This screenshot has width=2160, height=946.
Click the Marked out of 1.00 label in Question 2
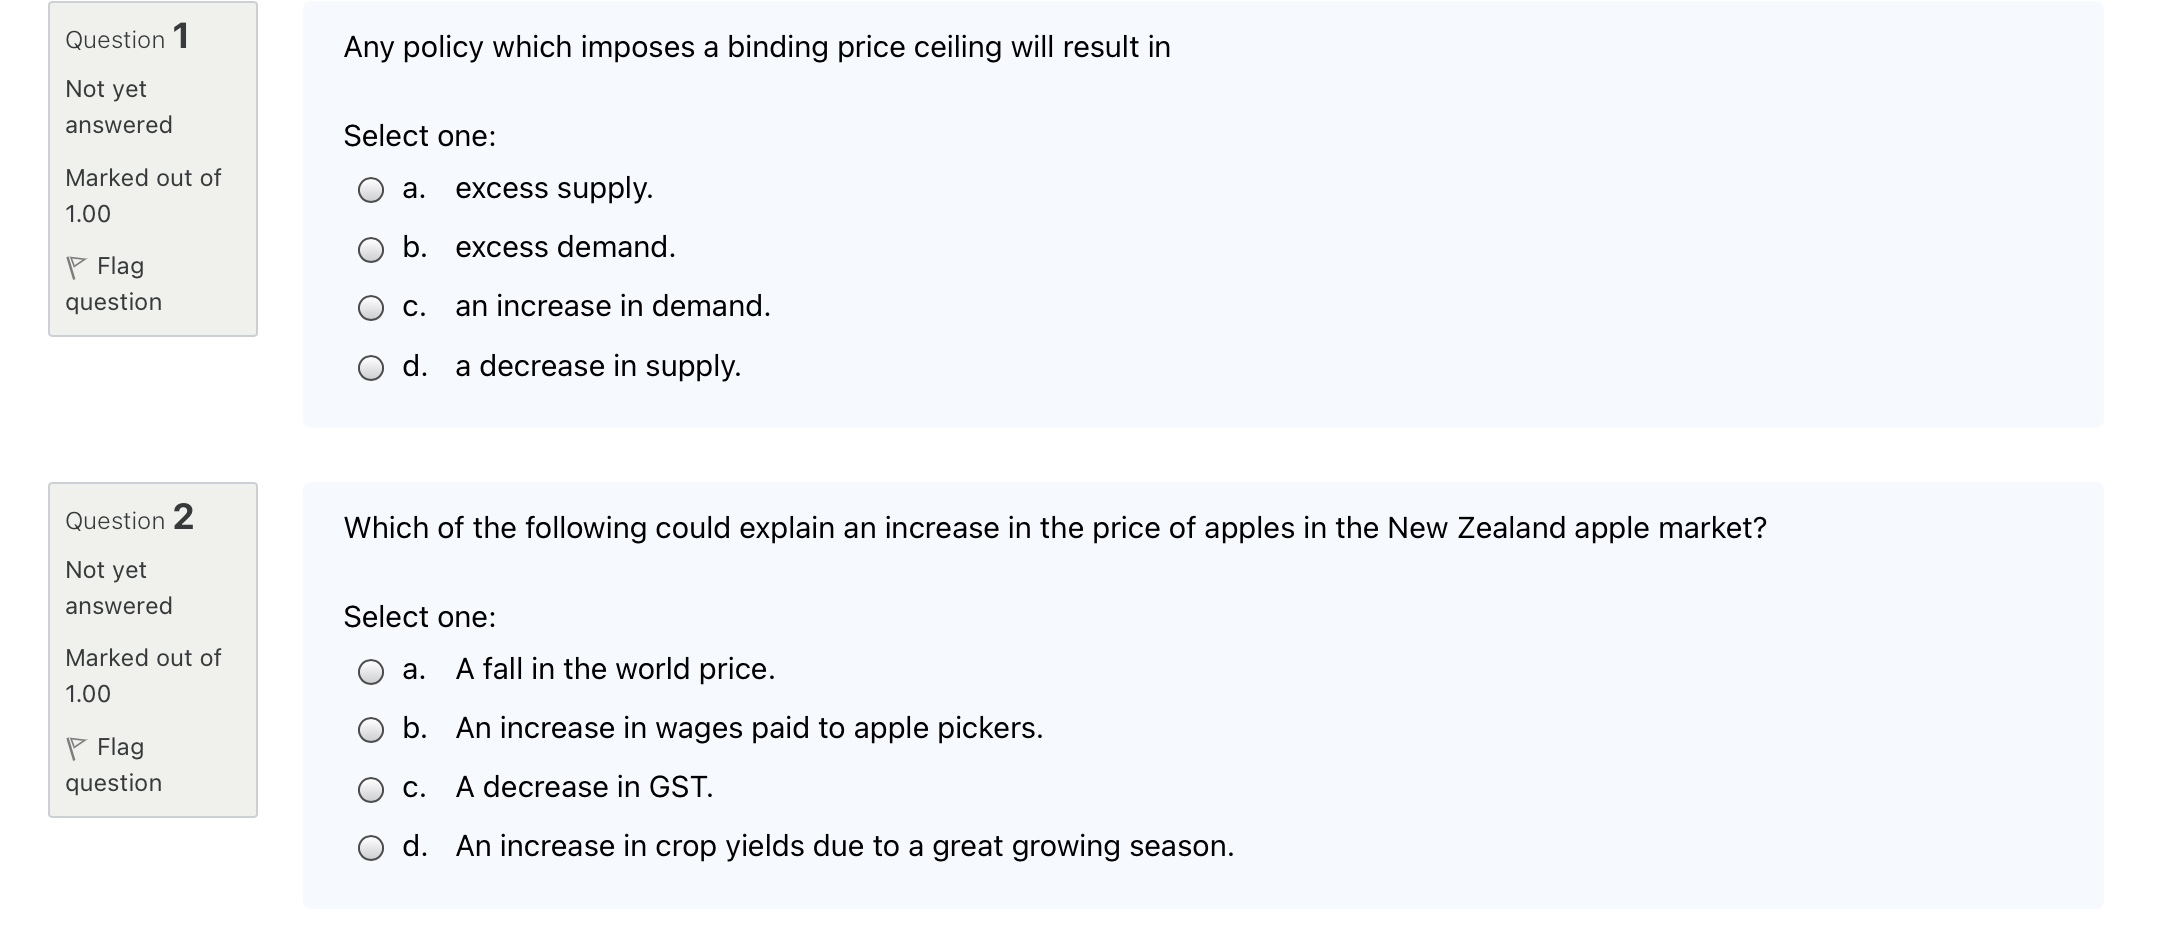tap(143, 675)
